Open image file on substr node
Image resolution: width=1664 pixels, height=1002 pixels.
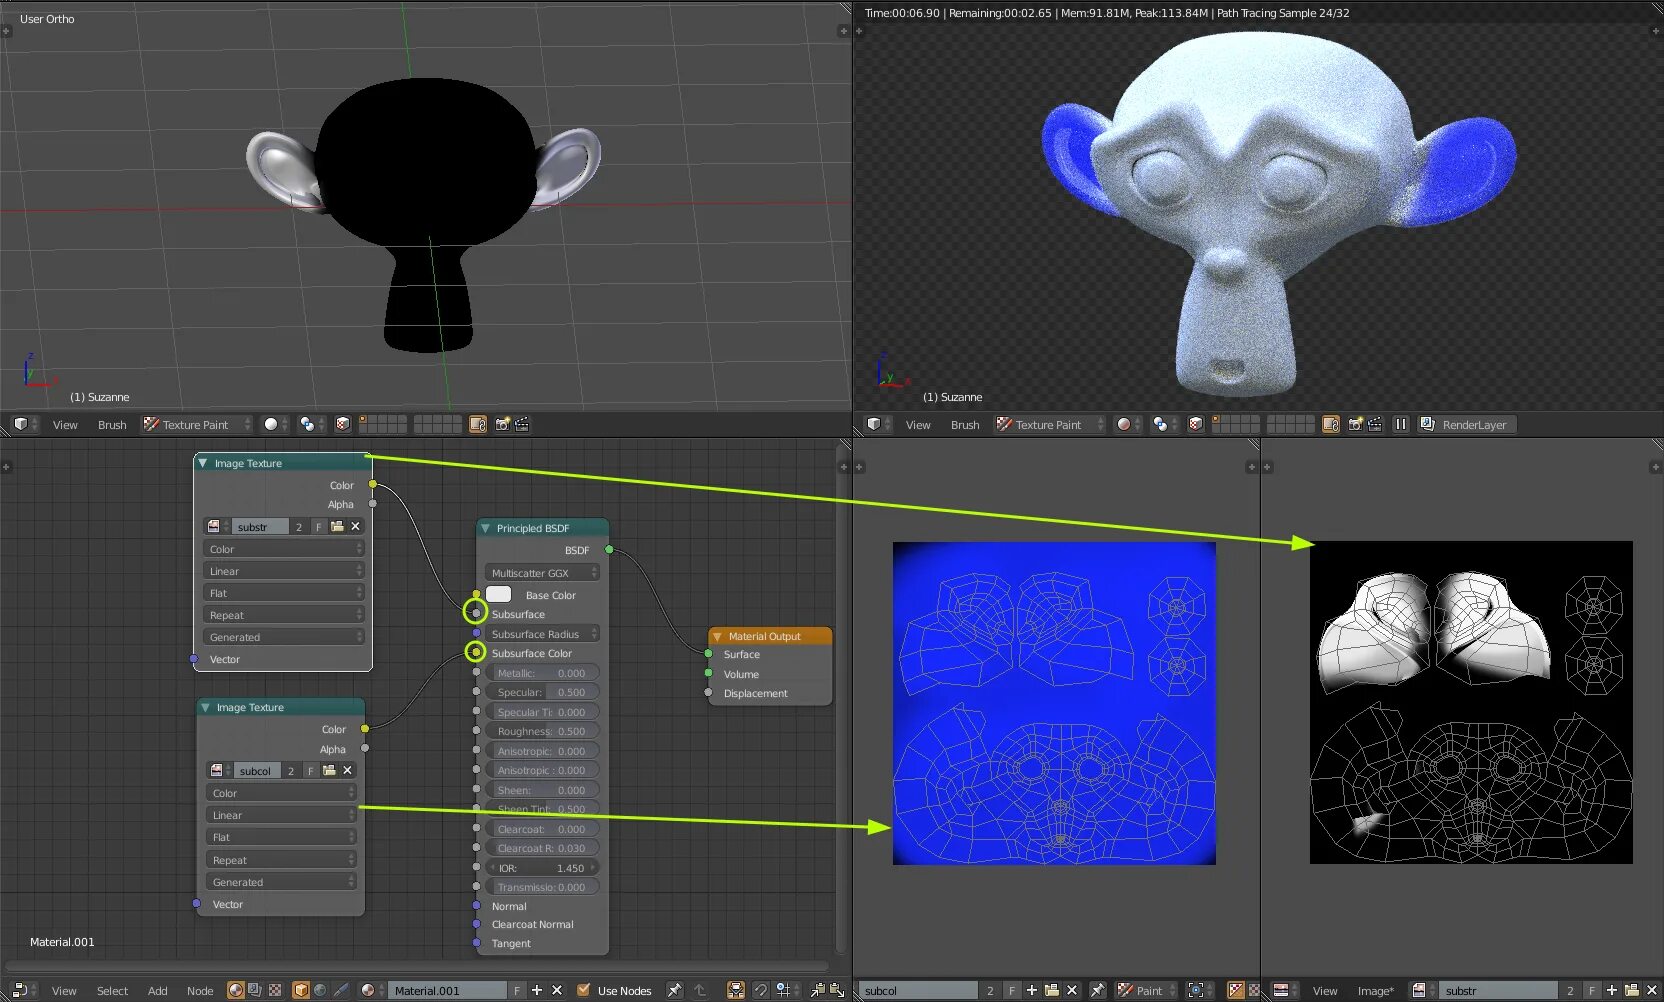tap(337, 527)
